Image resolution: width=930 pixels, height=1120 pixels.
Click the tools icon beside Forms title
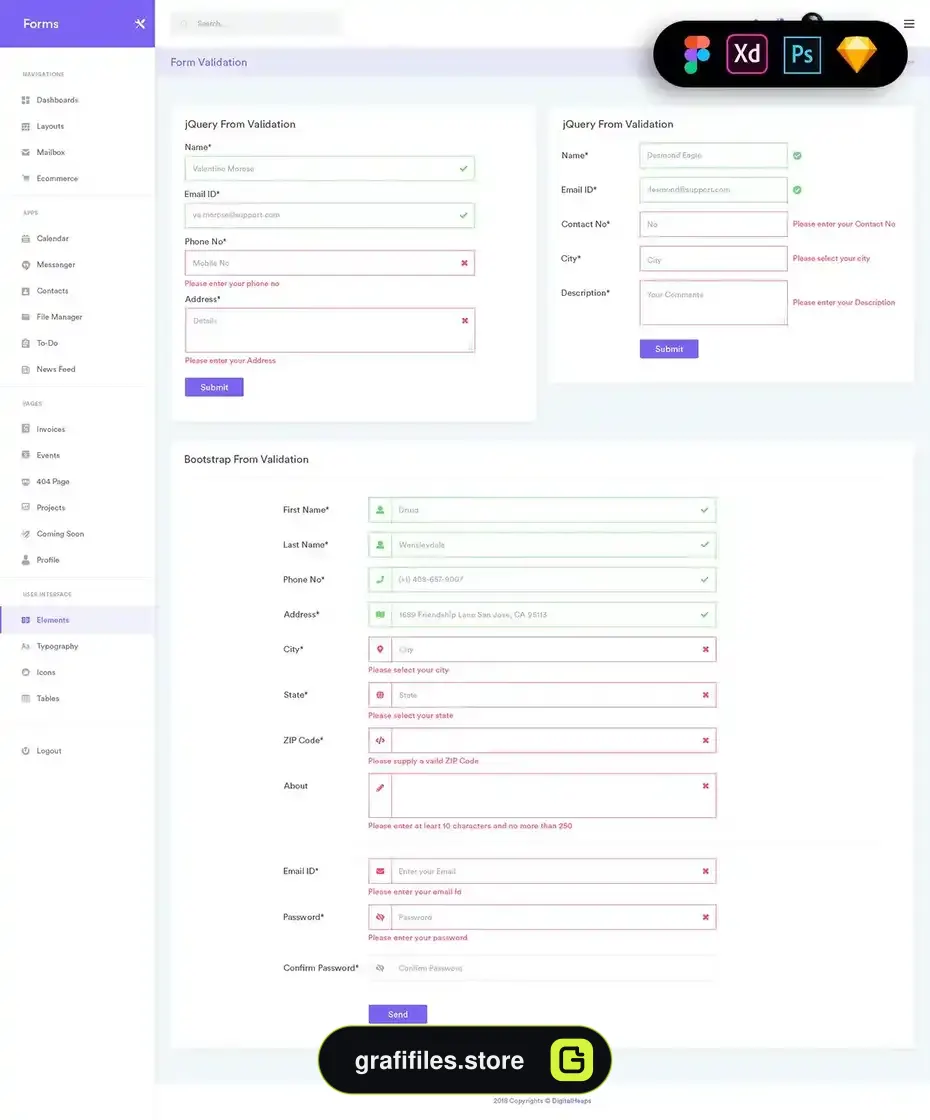tap(139, 24)
